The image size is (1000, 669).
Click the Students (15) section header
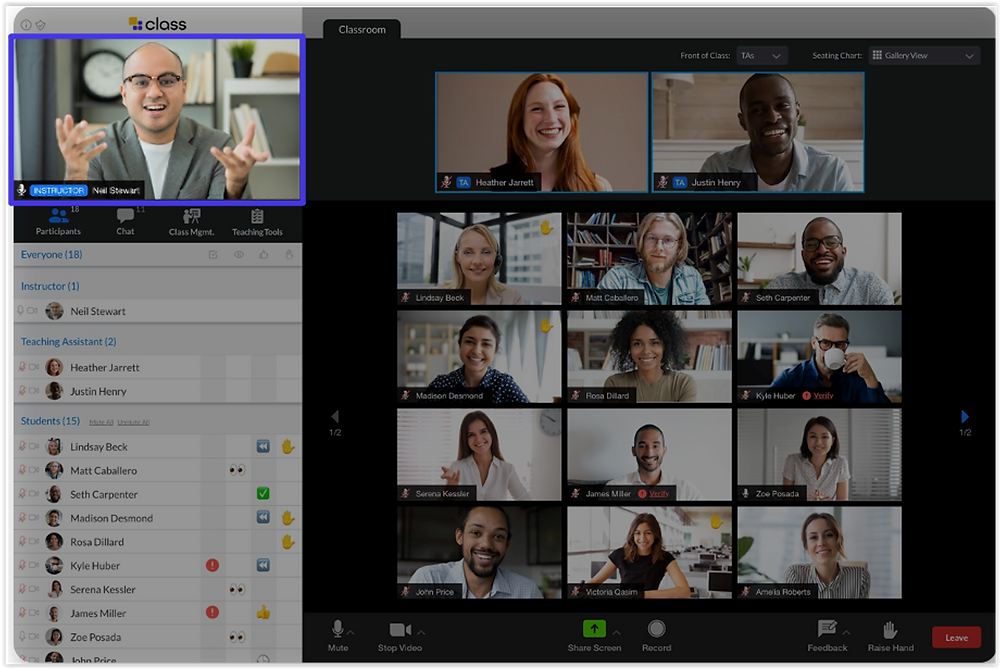(50, 421)
